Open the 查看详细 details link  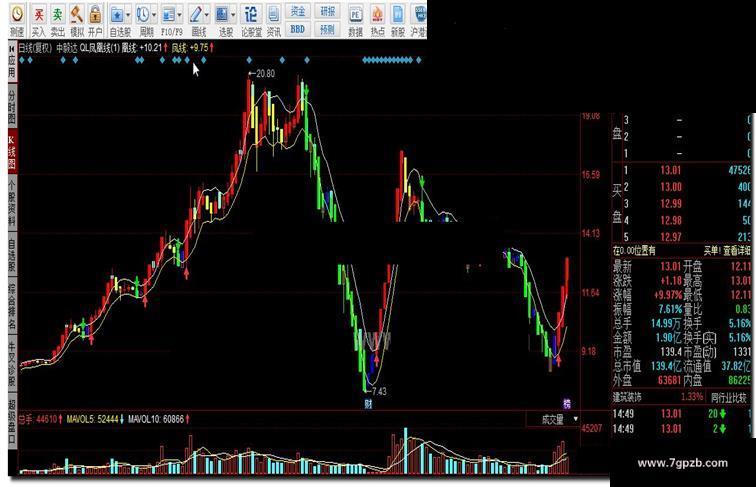click(736, 251)
